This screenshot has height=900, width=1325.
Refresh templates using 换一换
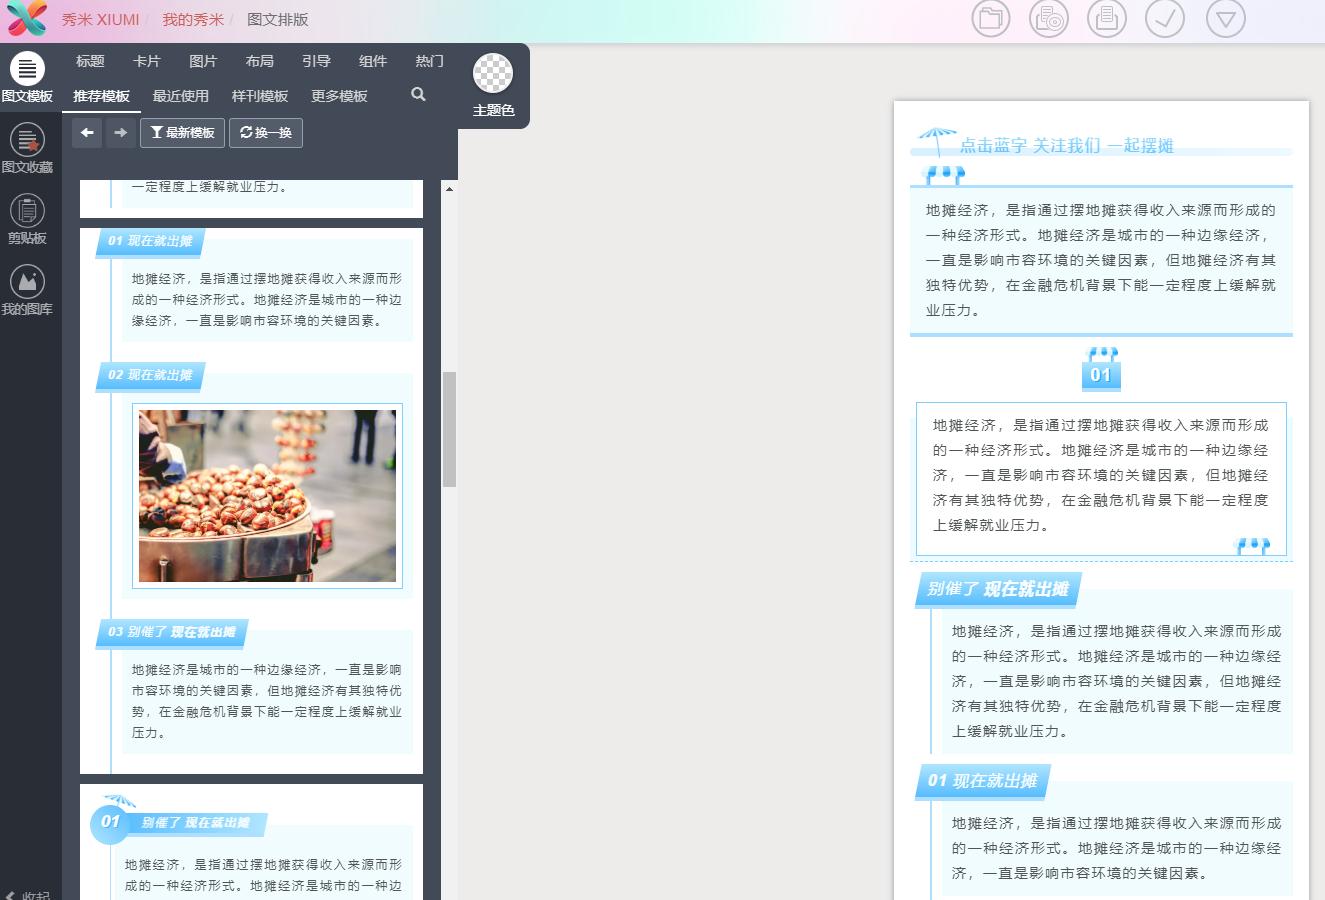click(x=265, y=132)
